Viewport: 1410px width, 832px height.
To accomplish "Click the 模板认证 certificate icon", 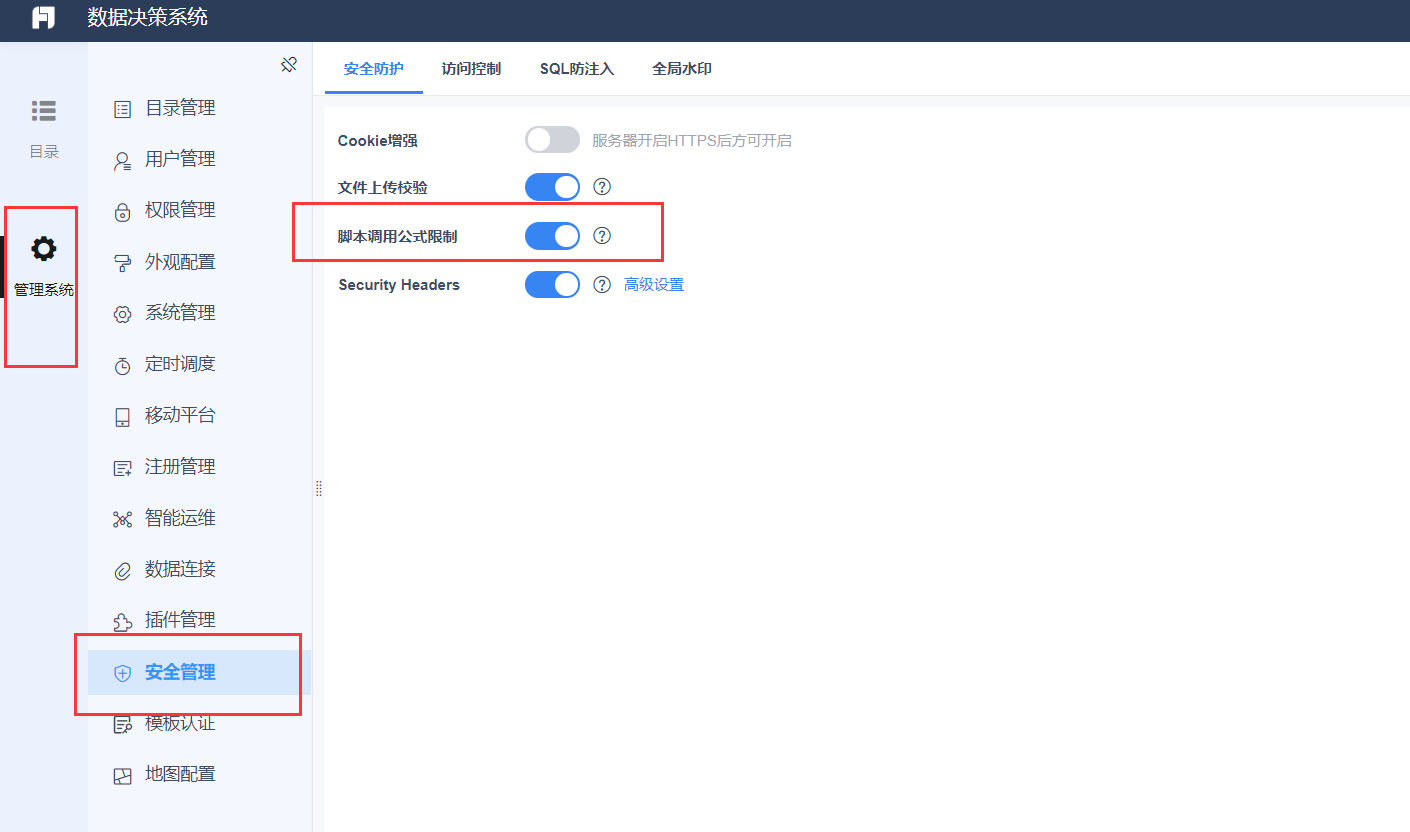I will point(123,725).
